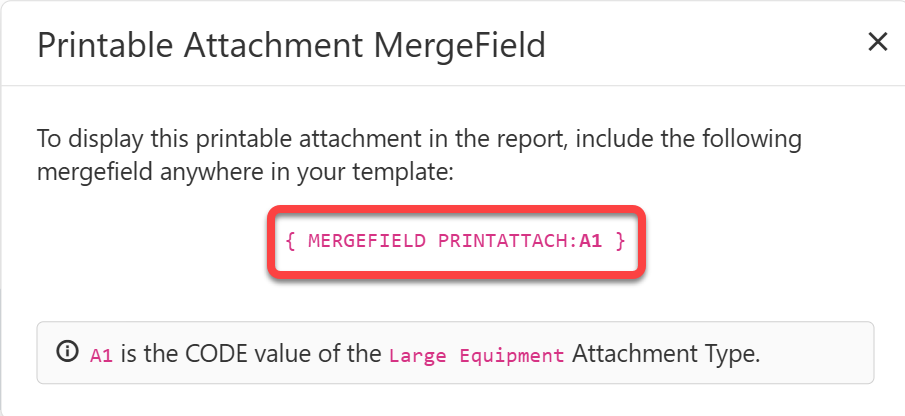
Task: Click the word MERGEFIELD in the snippet
Action: [368, 241]
